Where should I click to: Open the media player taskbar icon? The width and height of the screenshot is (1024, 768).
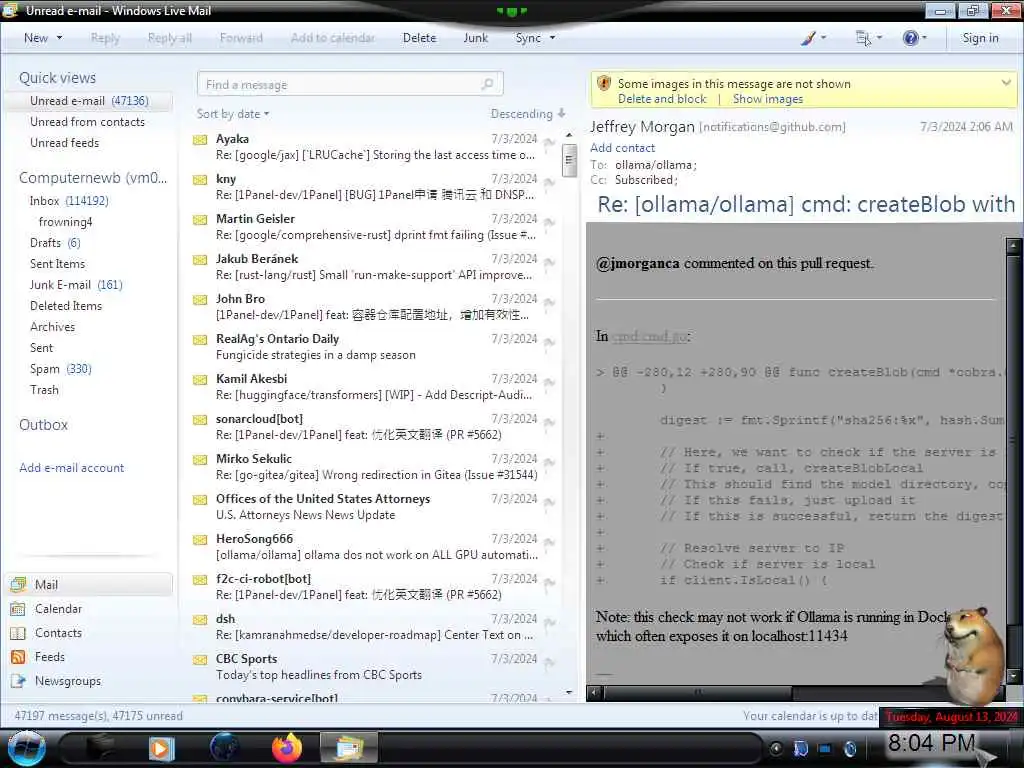(161, 748)
